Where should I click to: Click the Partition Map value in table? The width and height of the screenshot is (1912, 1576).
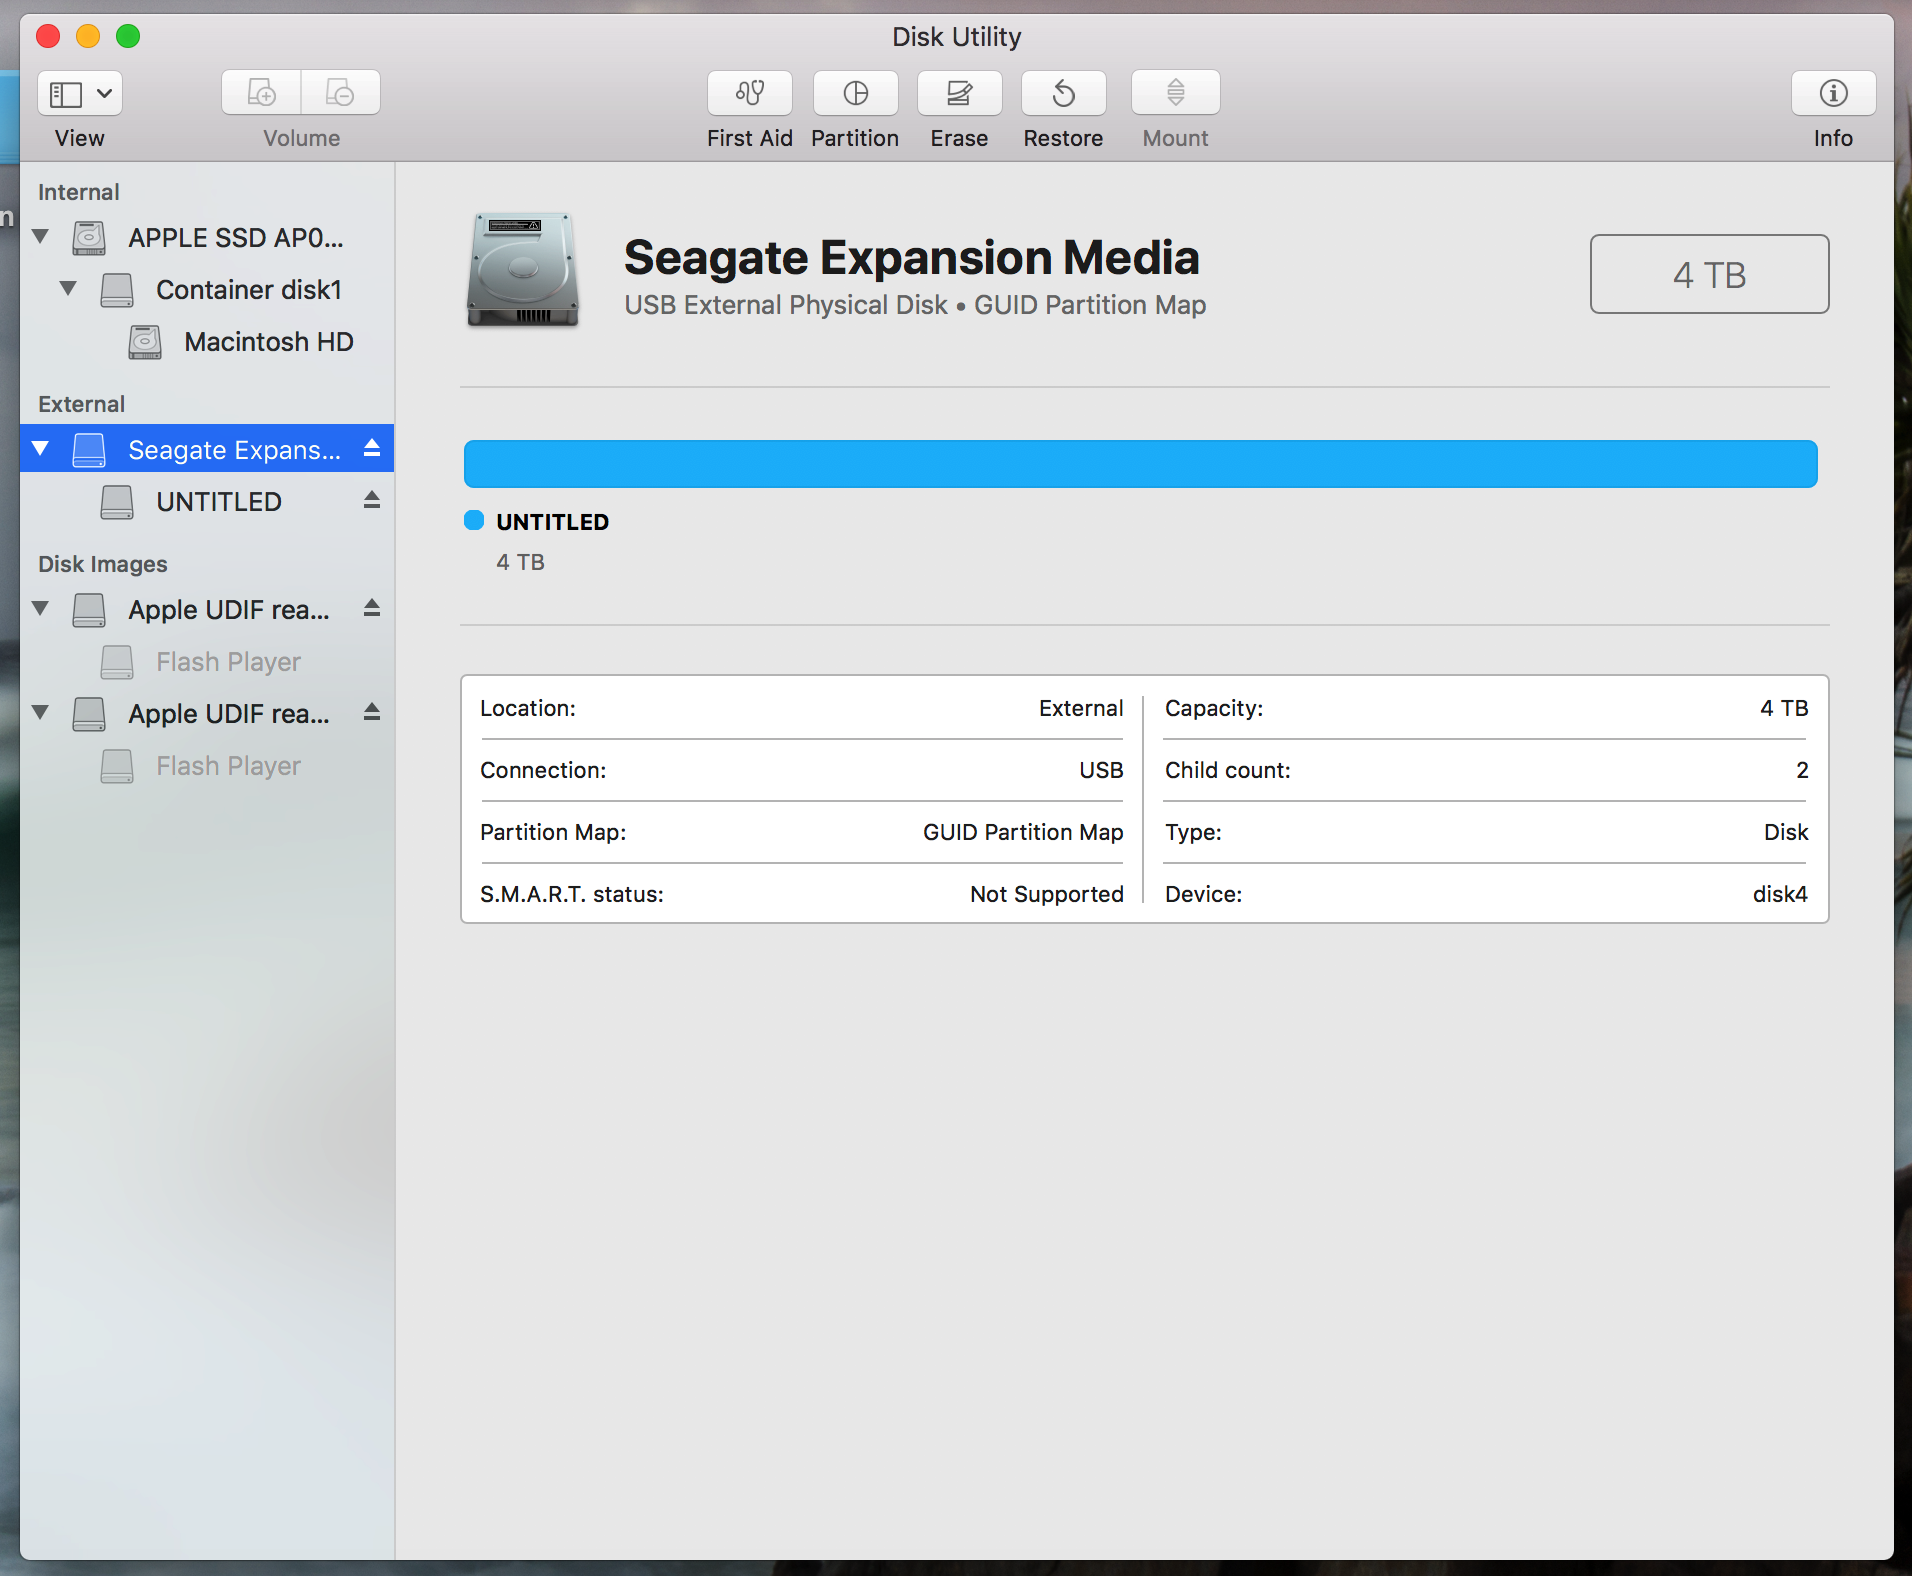pyautogui.click(x=1023, y=832)
